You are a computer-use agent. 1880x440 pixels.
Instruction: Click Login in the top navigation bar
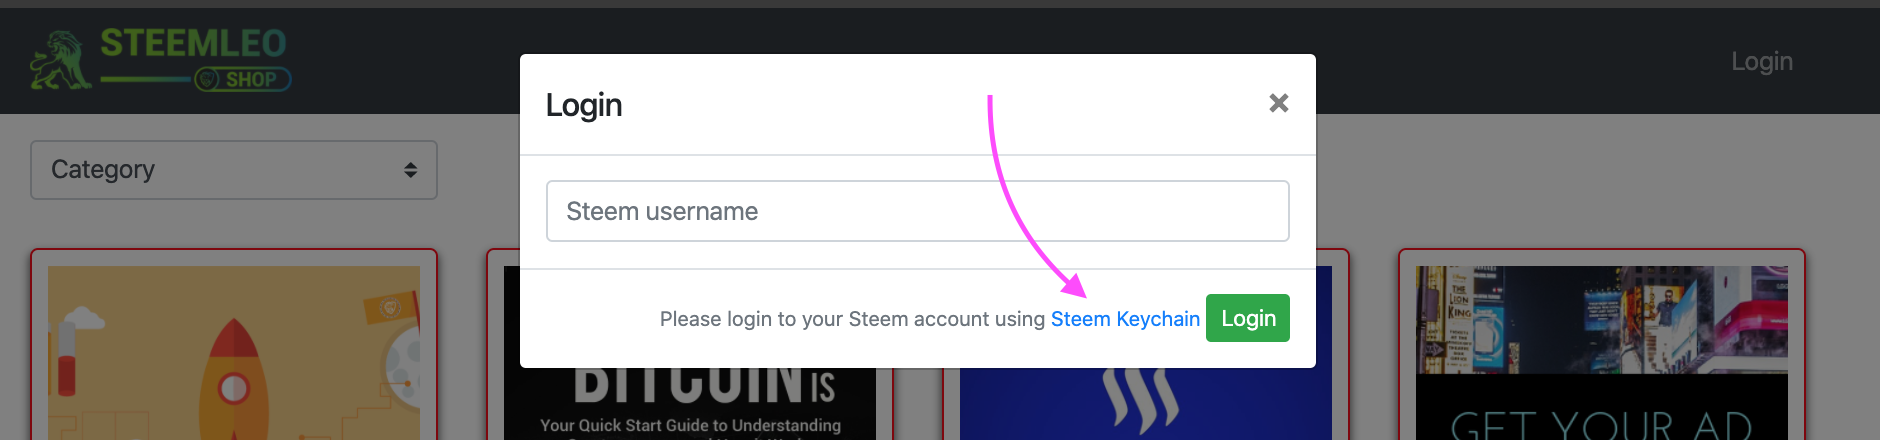coord(1761,62)
